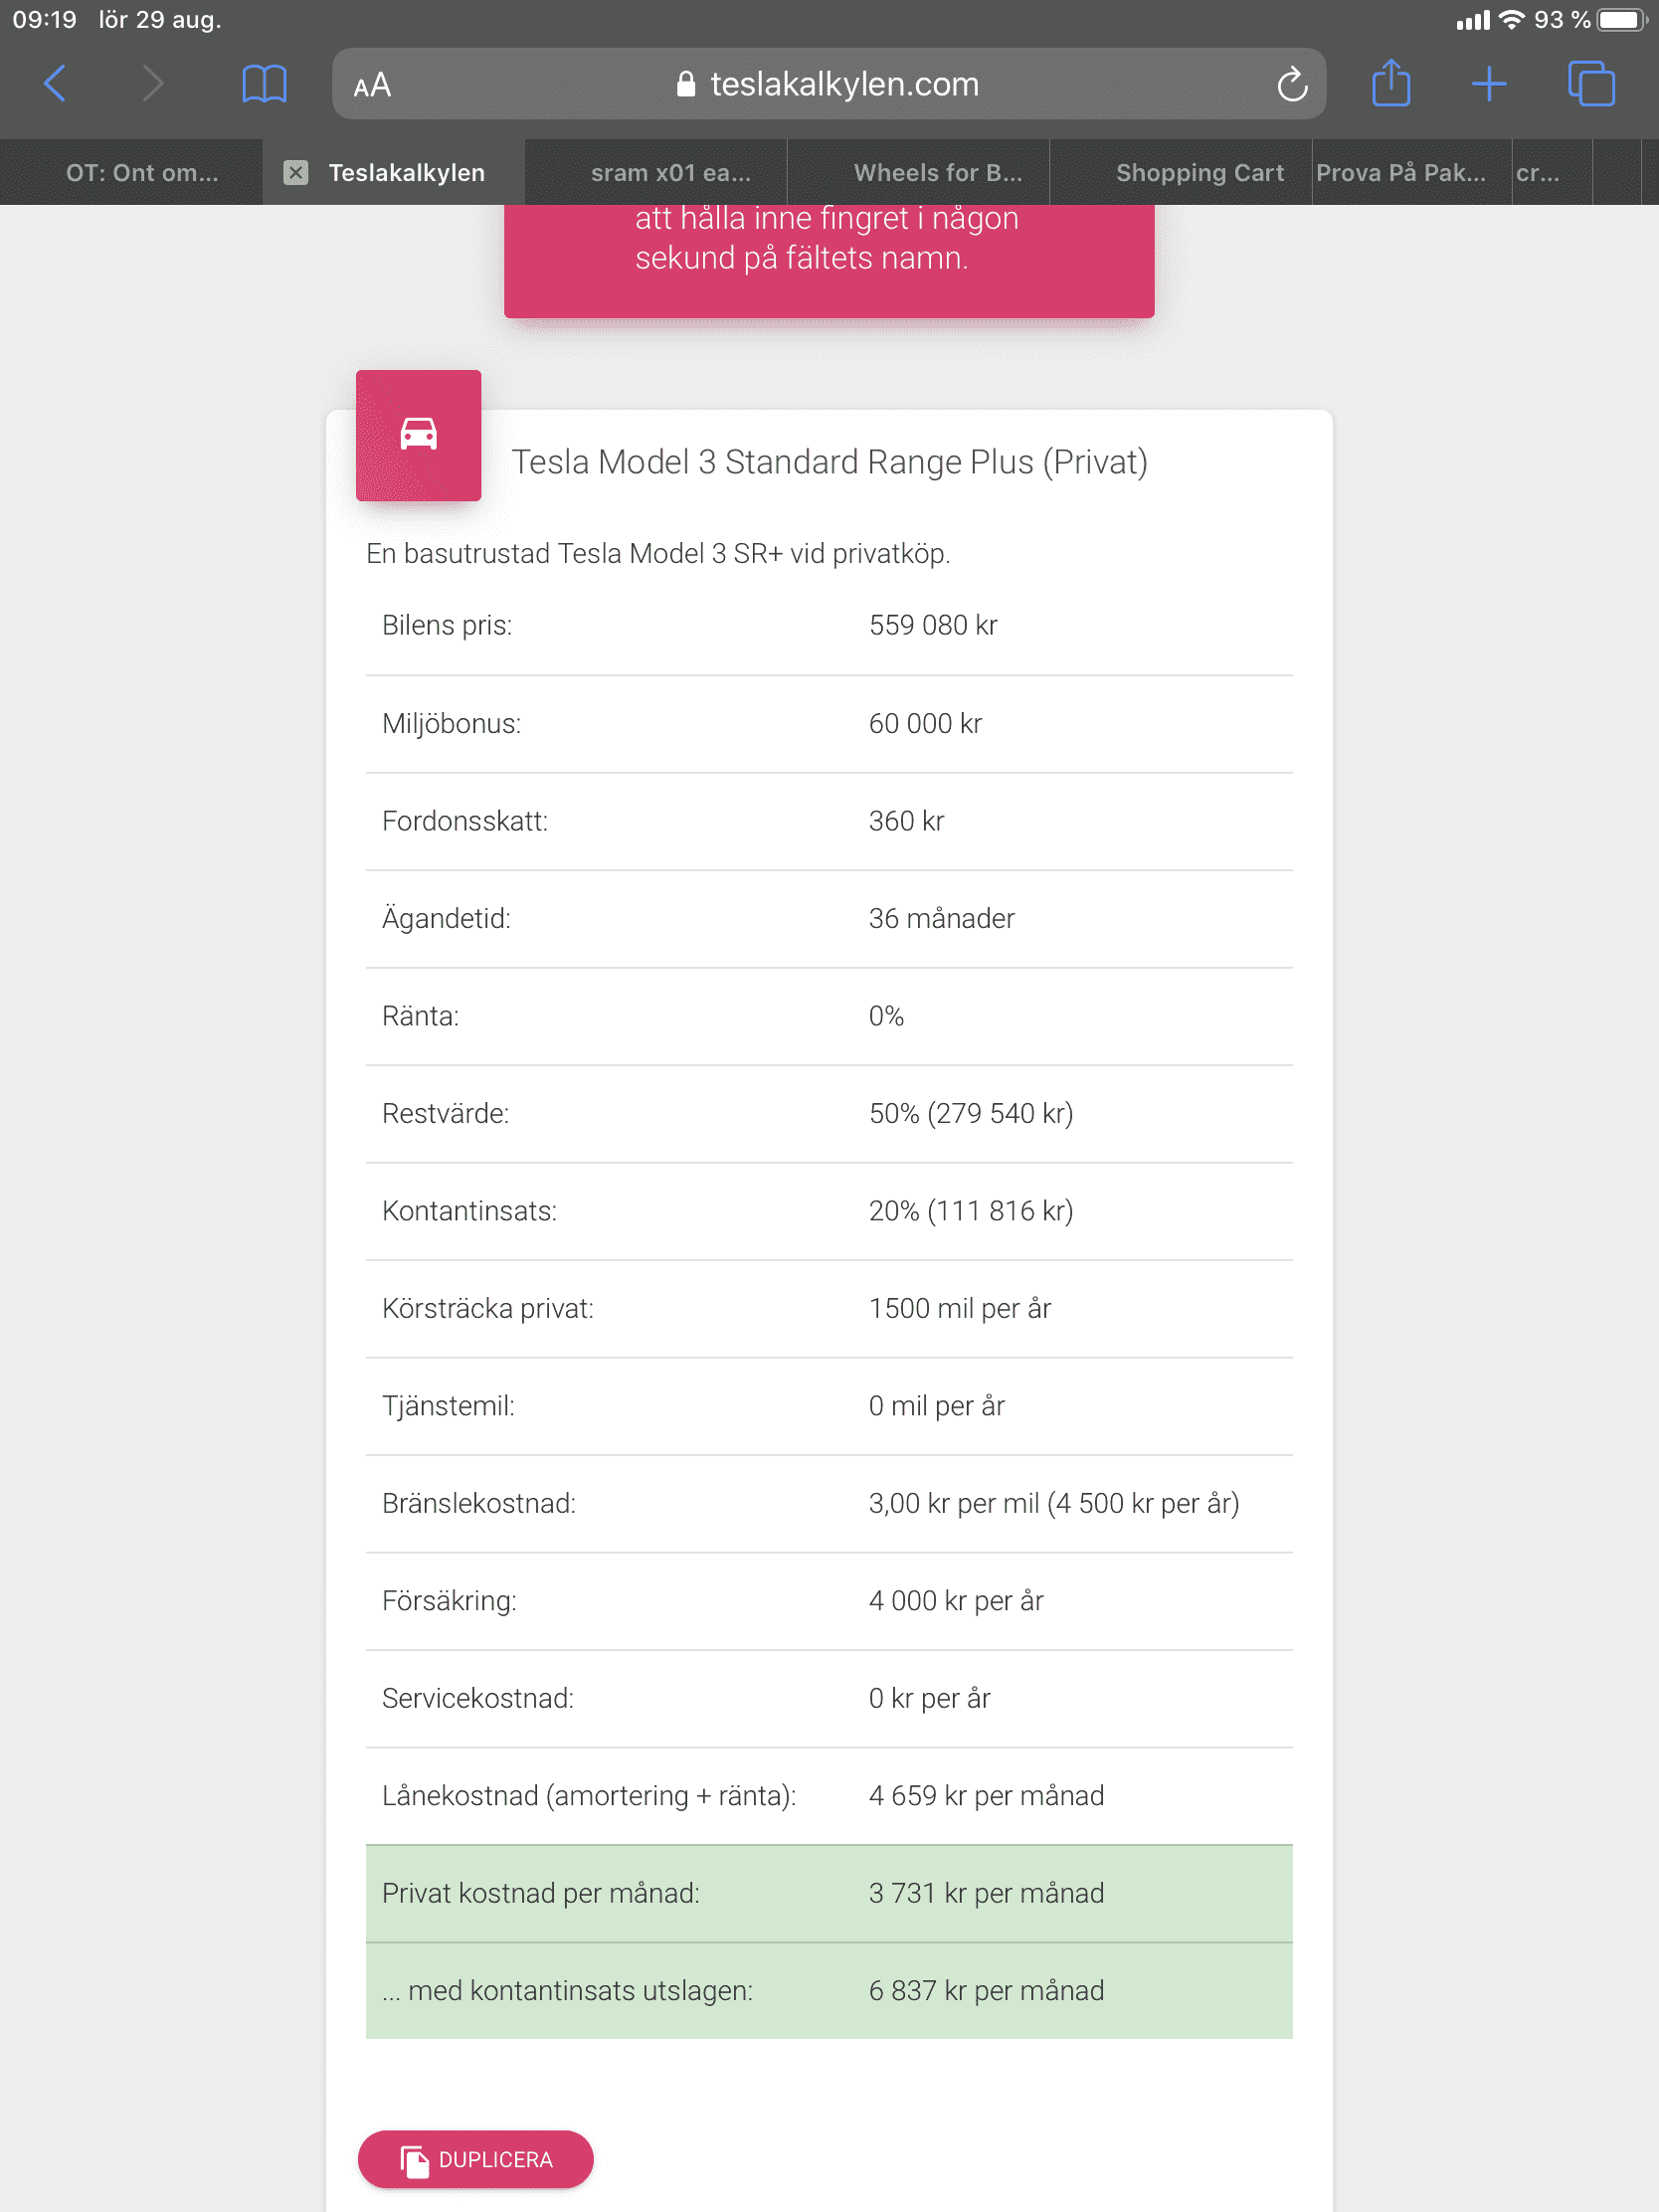This screenshot has width=1659, height=2212.
Task: Switch to the OT: Ont om... tab
Action: click(x=142, y=173)
